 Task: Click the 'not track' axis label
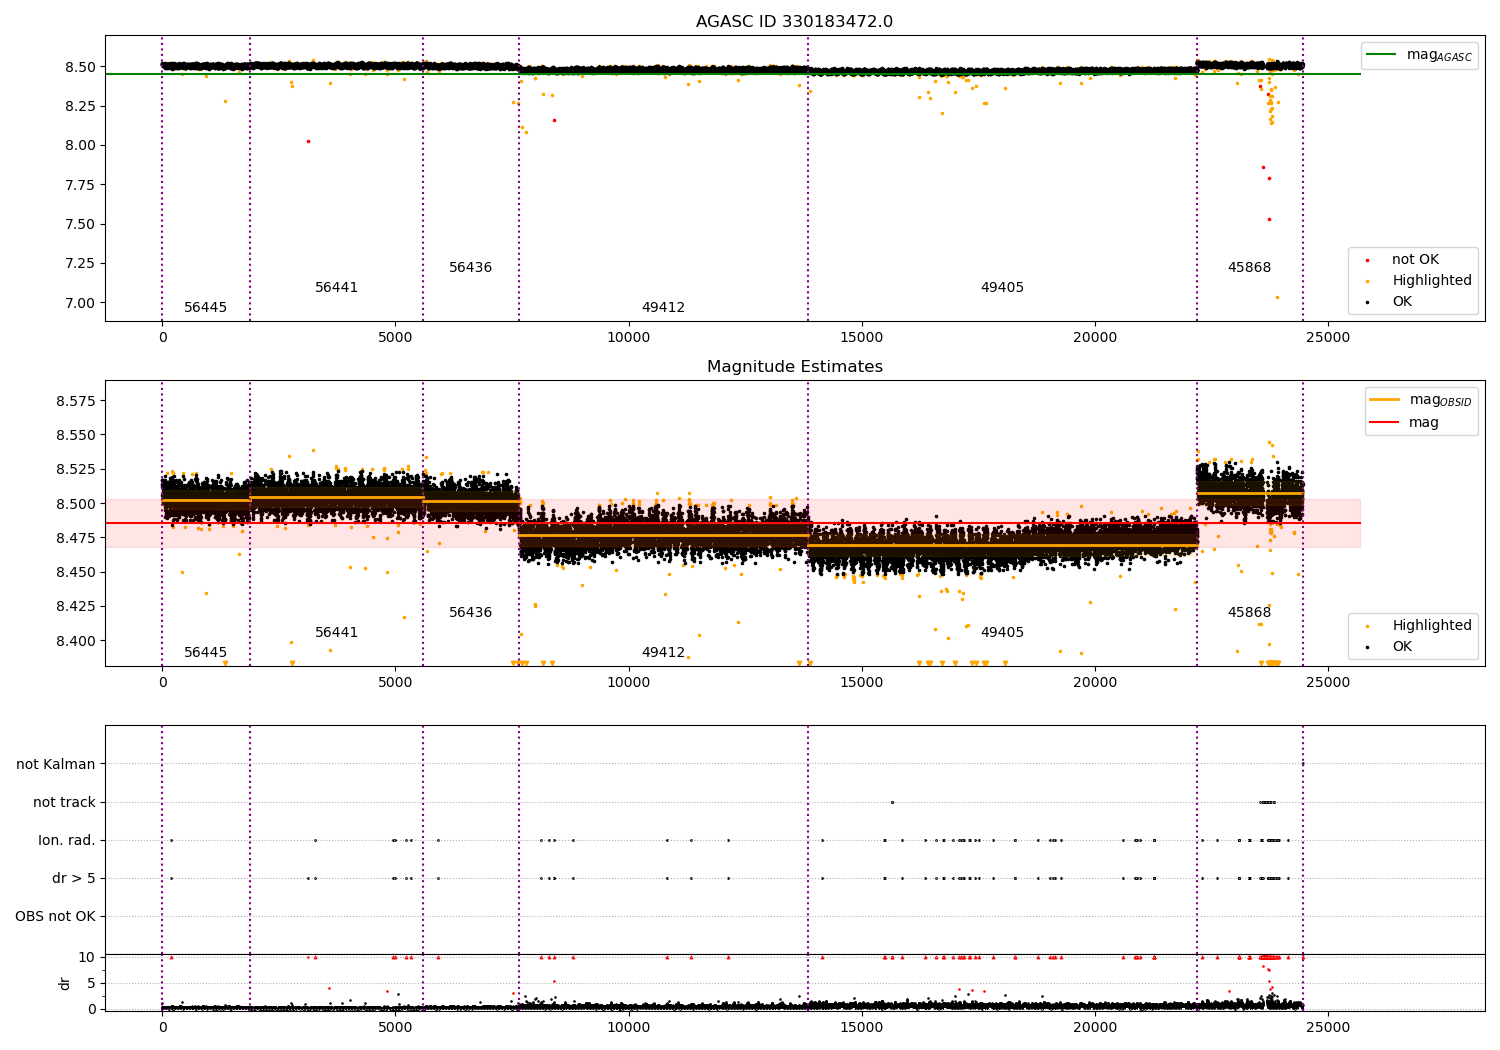(64, 803)
